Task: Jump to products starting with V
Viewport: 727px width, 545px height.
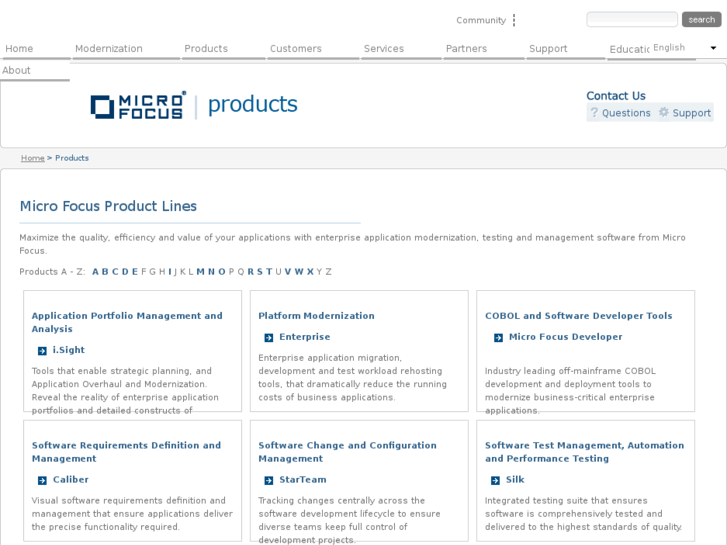Action: (288, 272)
